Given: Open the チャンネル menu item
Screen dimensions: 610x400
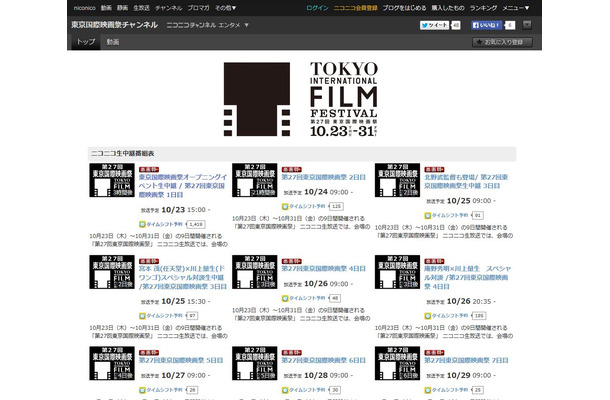Looking at the screenshot, I should pos(168,8).
